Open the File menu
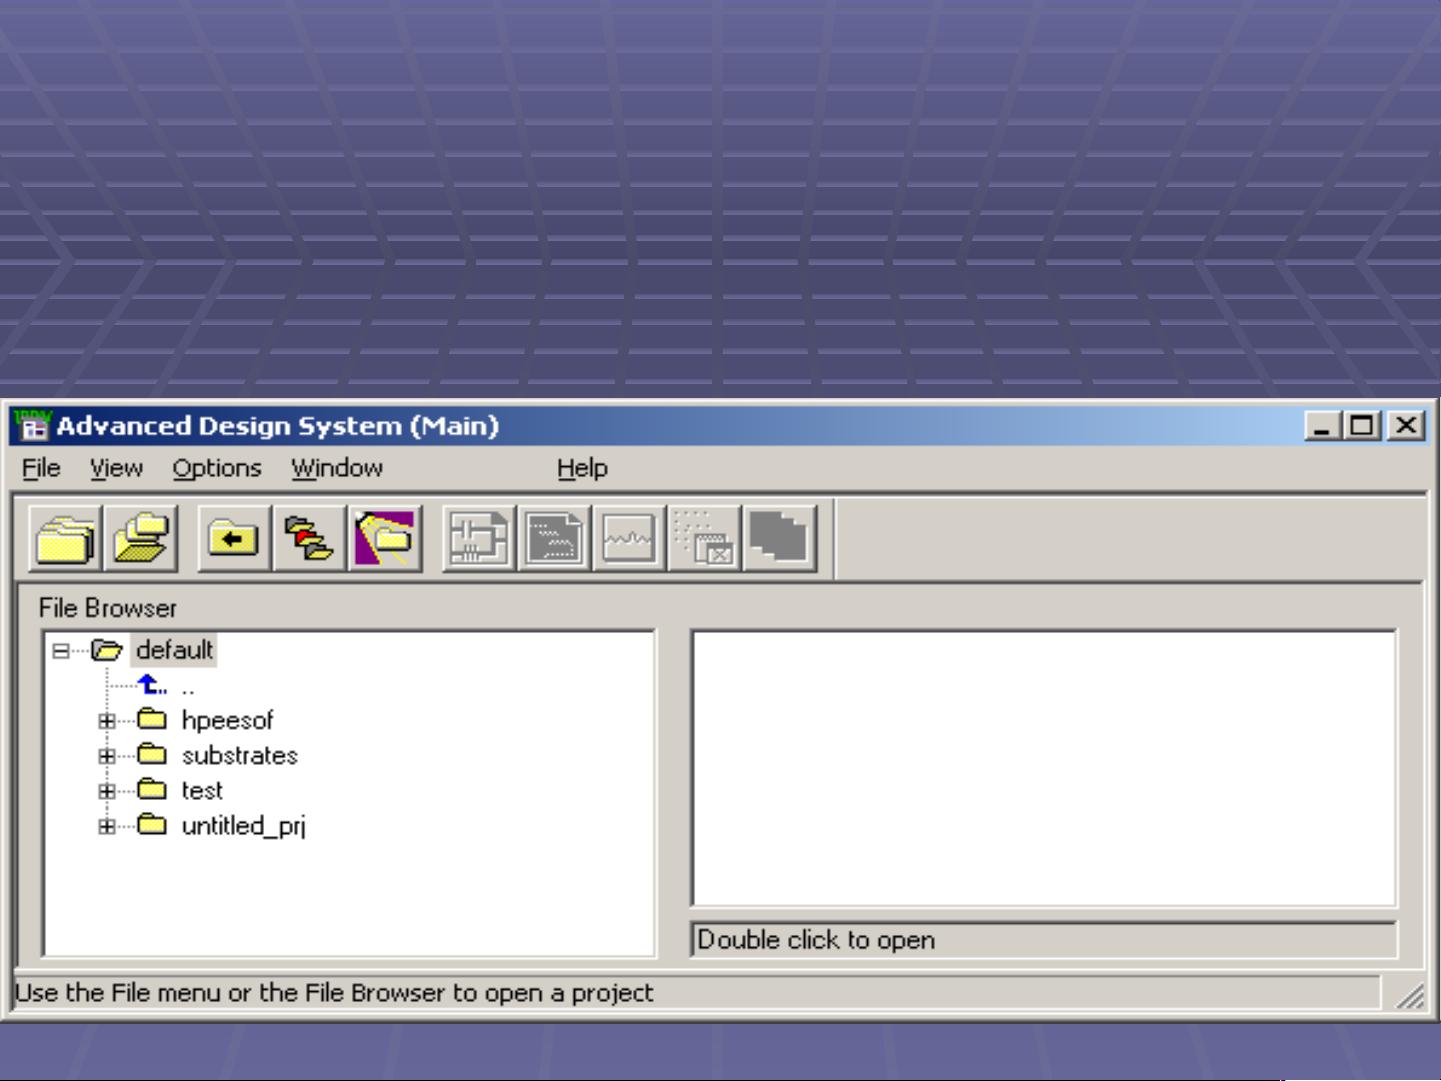Screen dimensions: 1441x1081 41,468
